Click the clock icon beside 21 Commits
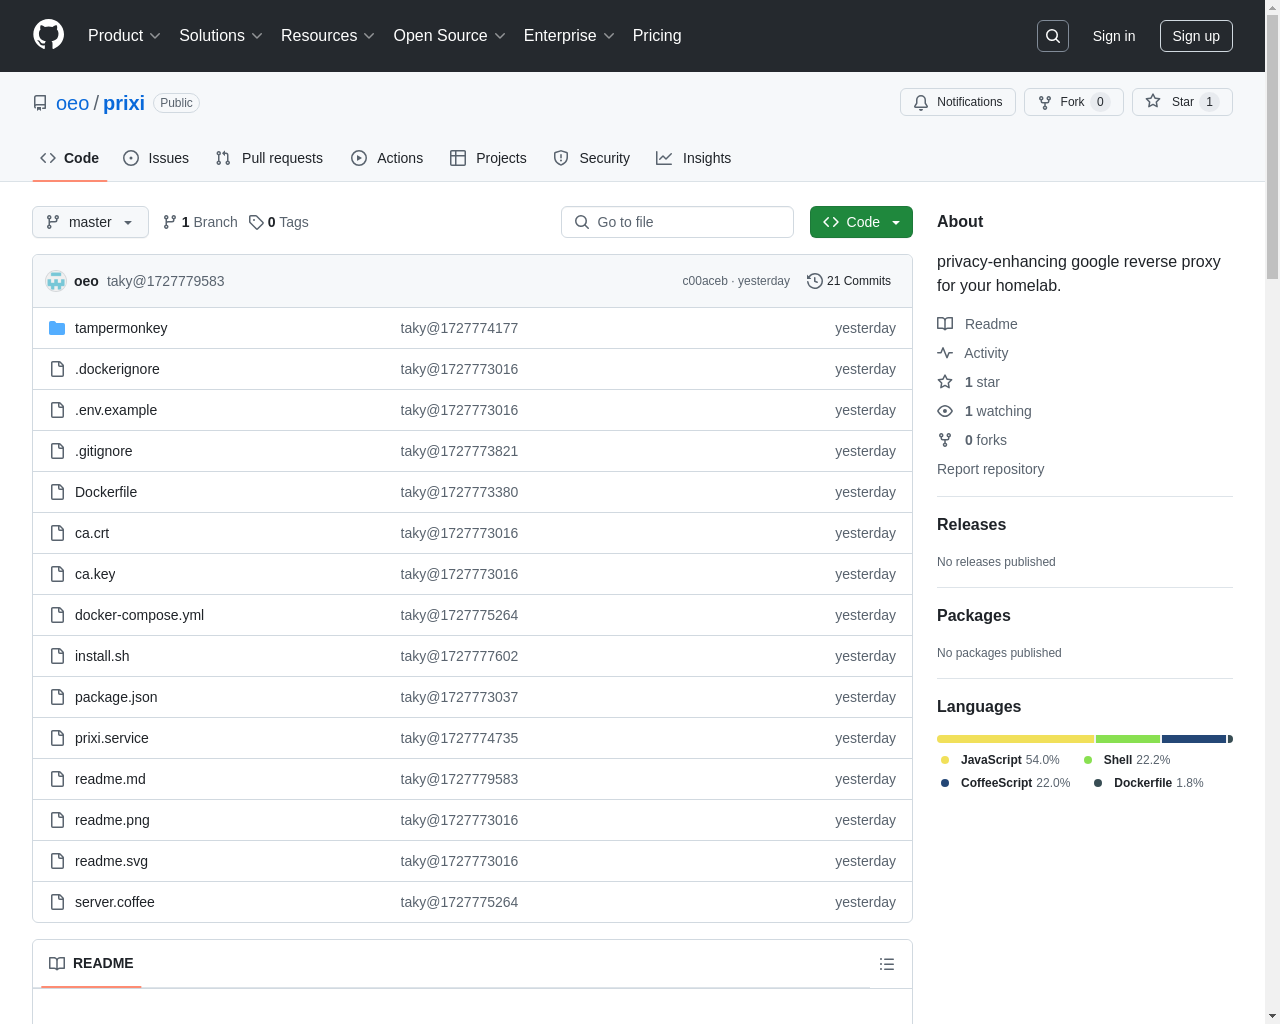1280x1024 pixels. [x=815, y=281]
